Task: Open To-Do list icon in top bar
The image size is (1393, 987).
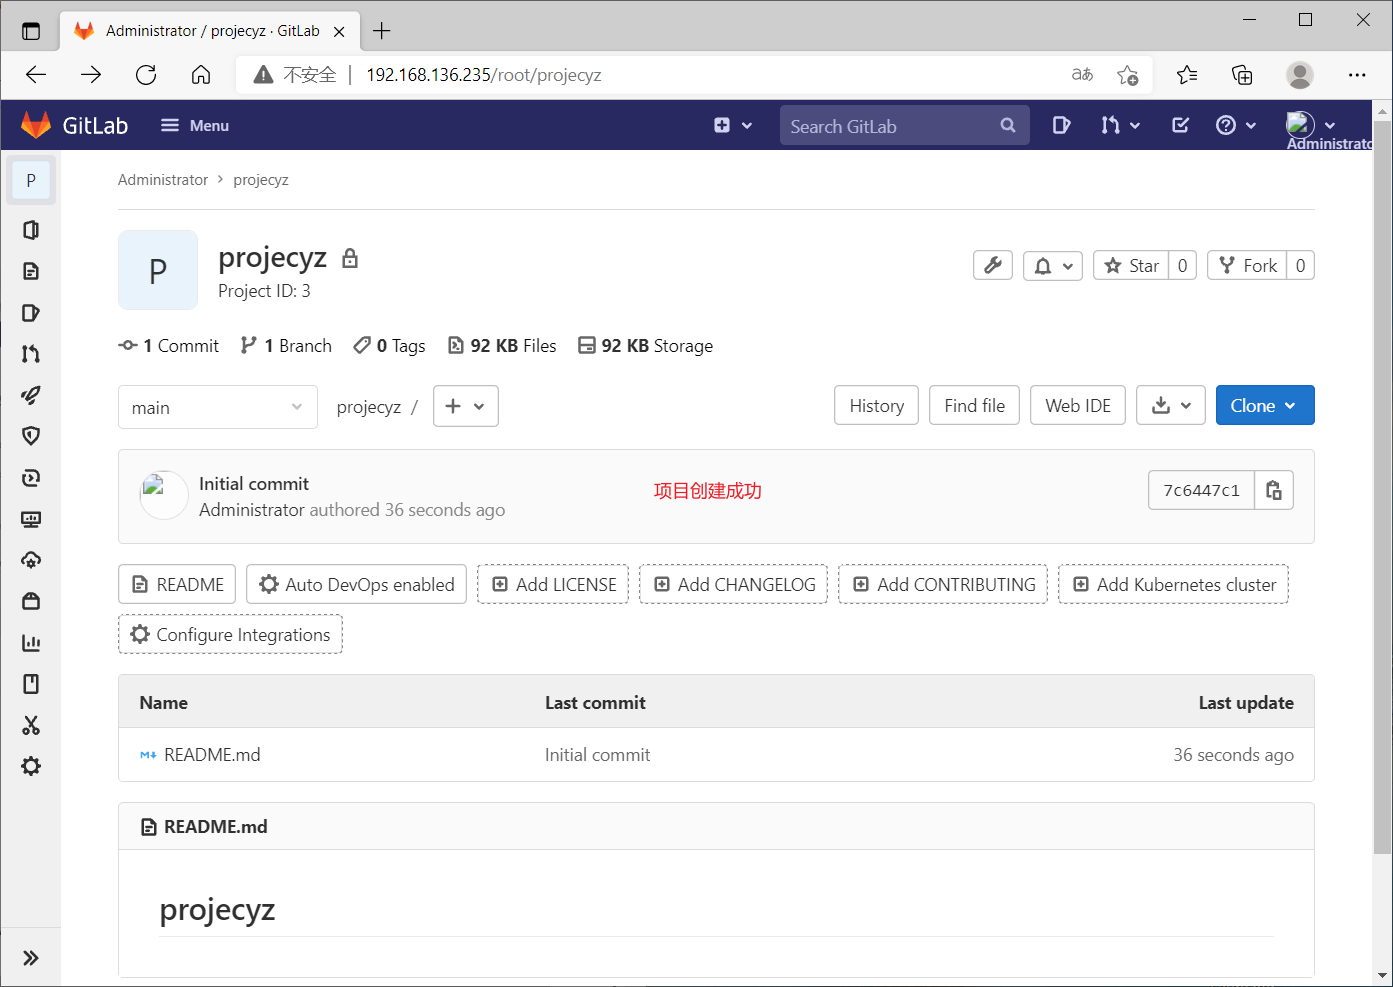Action: pos(1180,125)
